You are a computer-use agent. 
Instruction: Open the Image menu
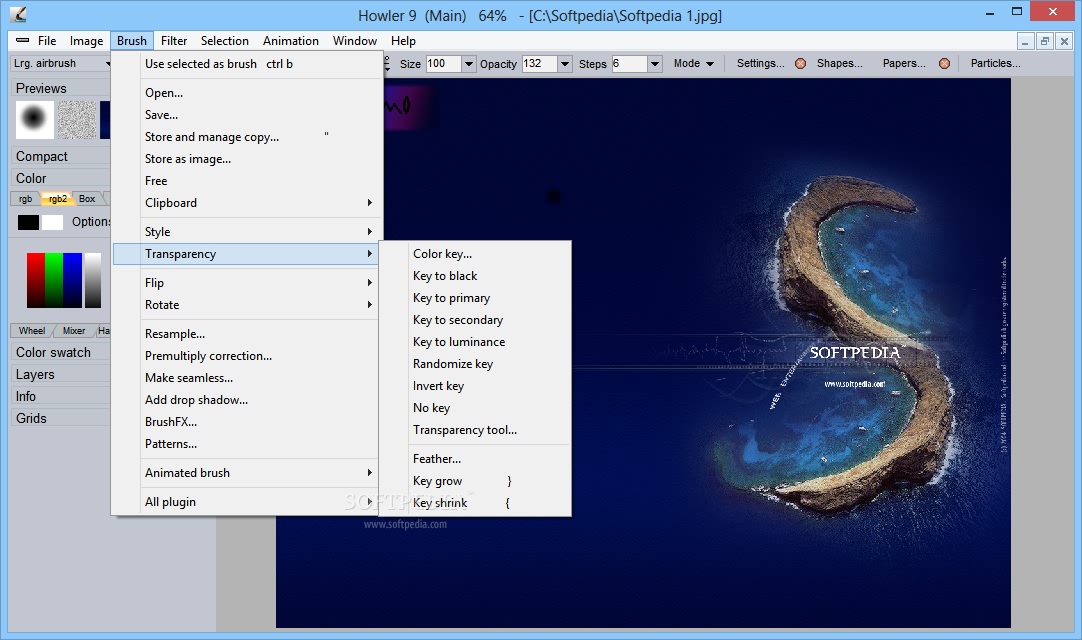(x=86, y=41)
